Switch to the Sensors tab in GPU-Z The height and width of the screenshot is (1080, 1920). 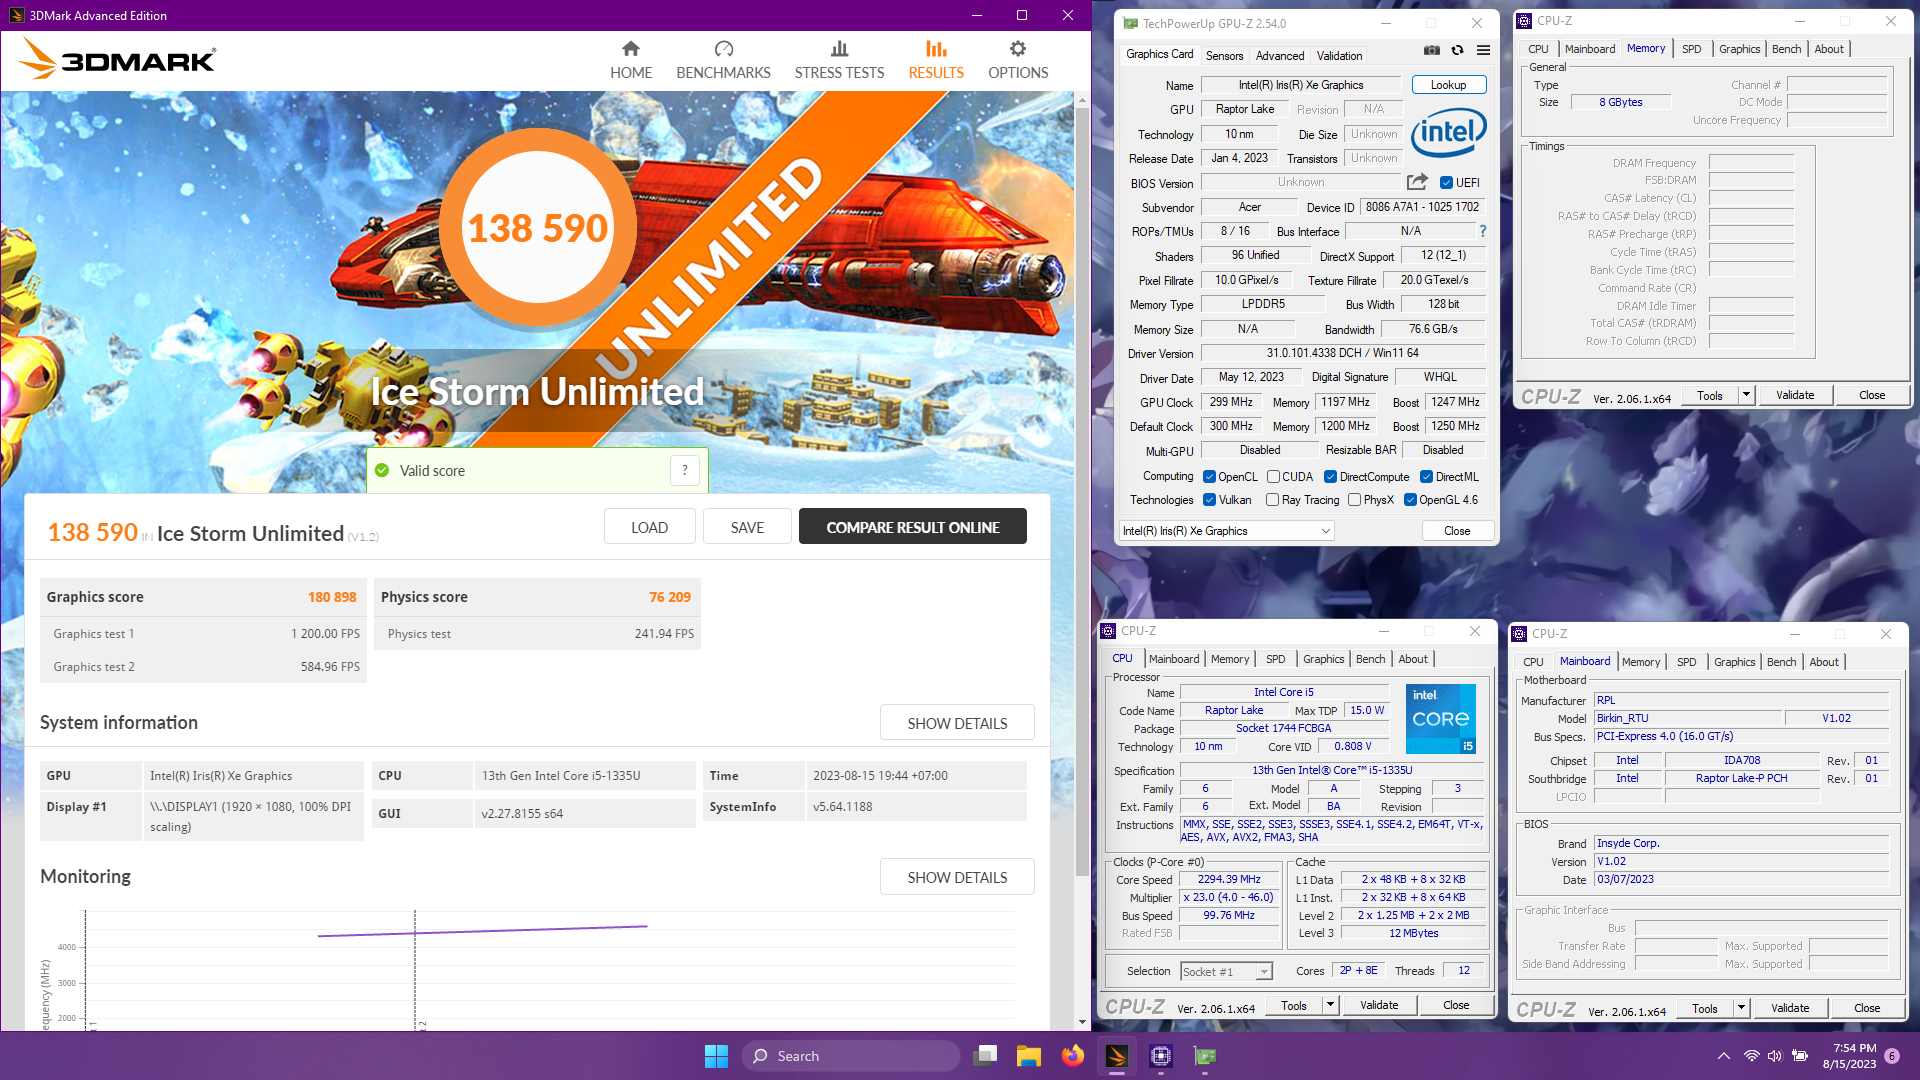click(1224, 56)
